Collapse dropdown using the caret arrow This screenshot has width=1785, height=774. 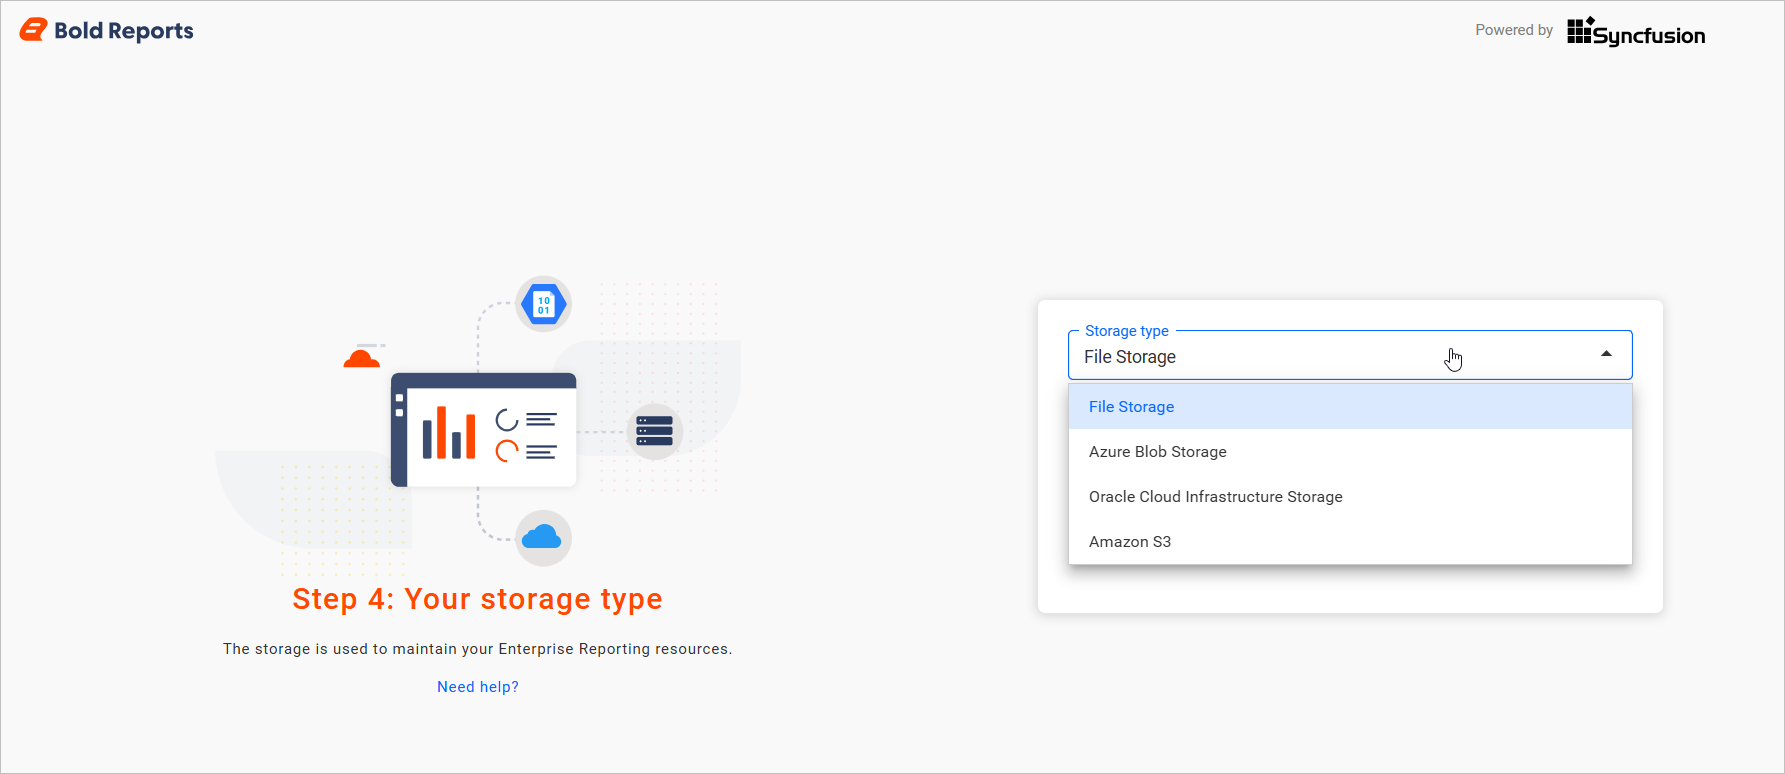pyautogui.click(x=1606, y=354)
